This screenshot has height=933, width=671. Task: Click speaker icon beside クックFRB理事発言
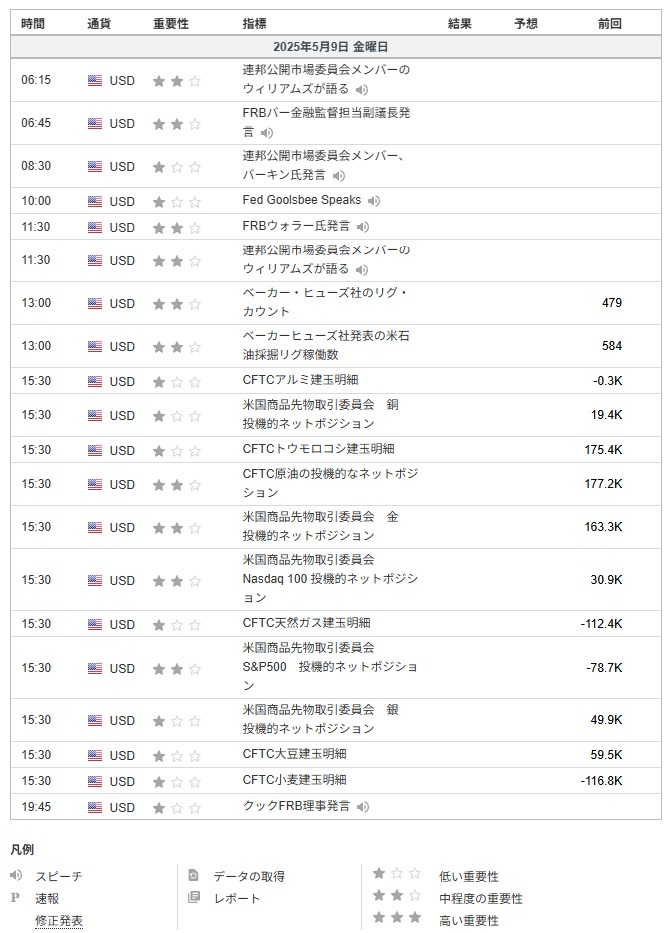point(363,807)
